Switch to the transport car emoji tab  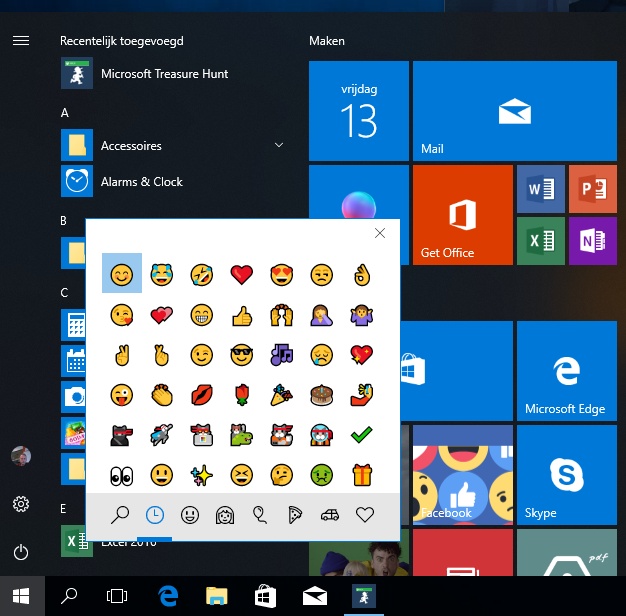coord(330,515)
